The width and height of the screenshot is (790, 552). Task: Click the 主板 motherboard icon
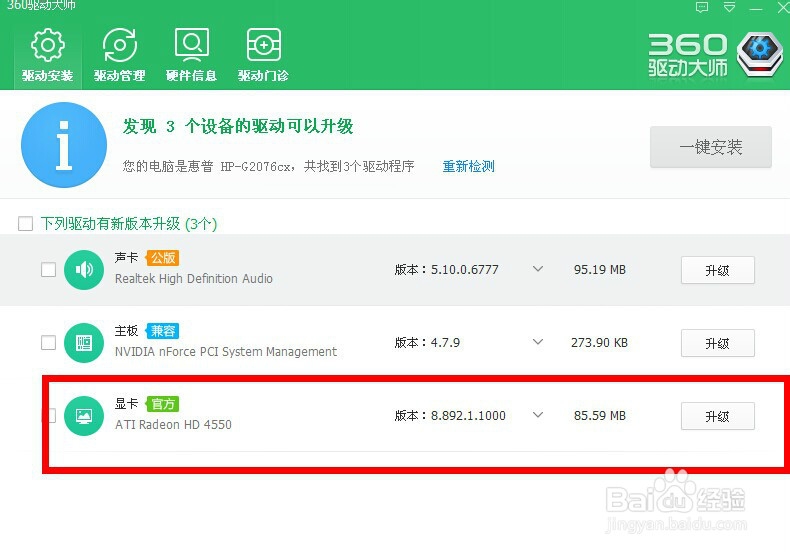84,343
